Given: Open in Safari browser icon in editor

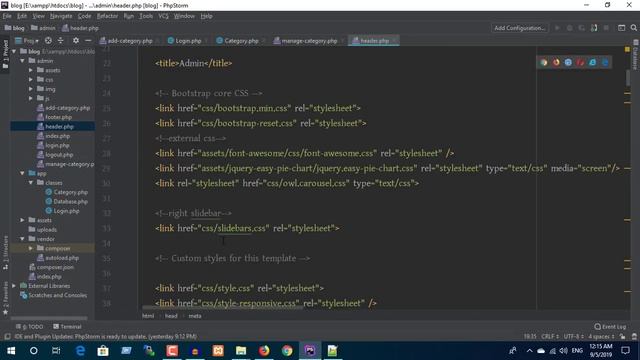Looking at the screenshot, I should (x=568, y=62).
